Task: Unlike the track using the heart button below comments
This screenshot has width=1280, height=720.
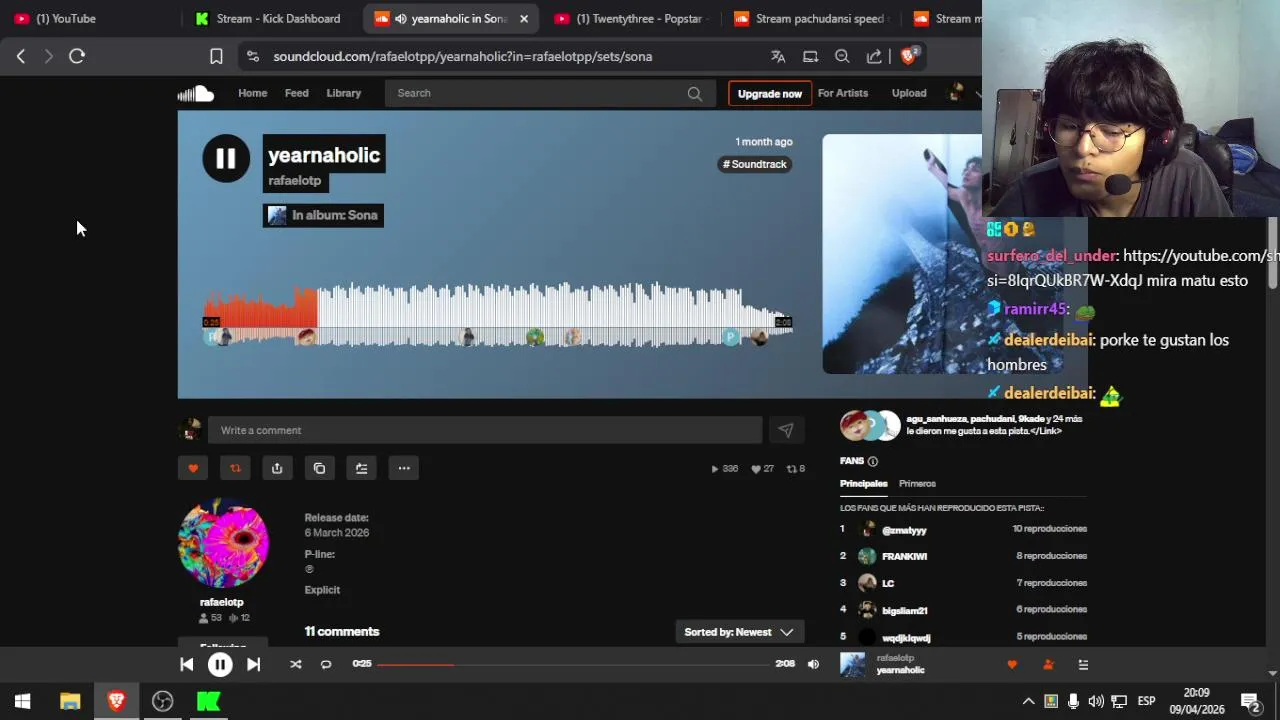Action: point(193,468)
